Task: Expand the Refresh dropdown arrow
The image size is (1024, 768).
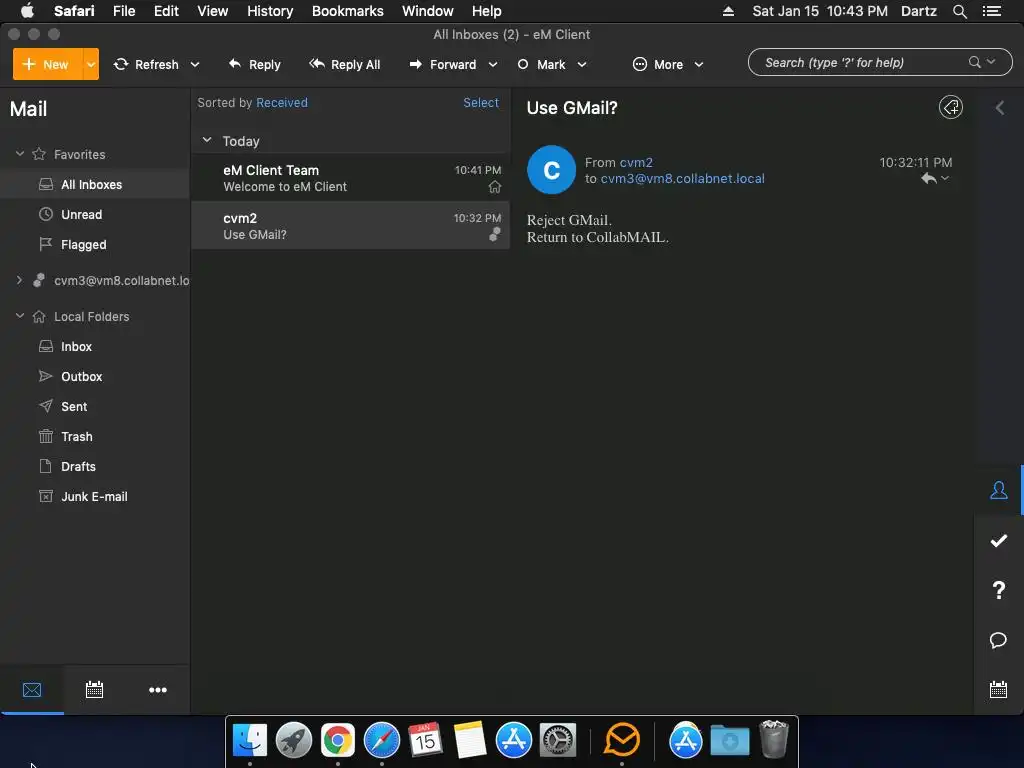Action: click(x=195, y=64)
